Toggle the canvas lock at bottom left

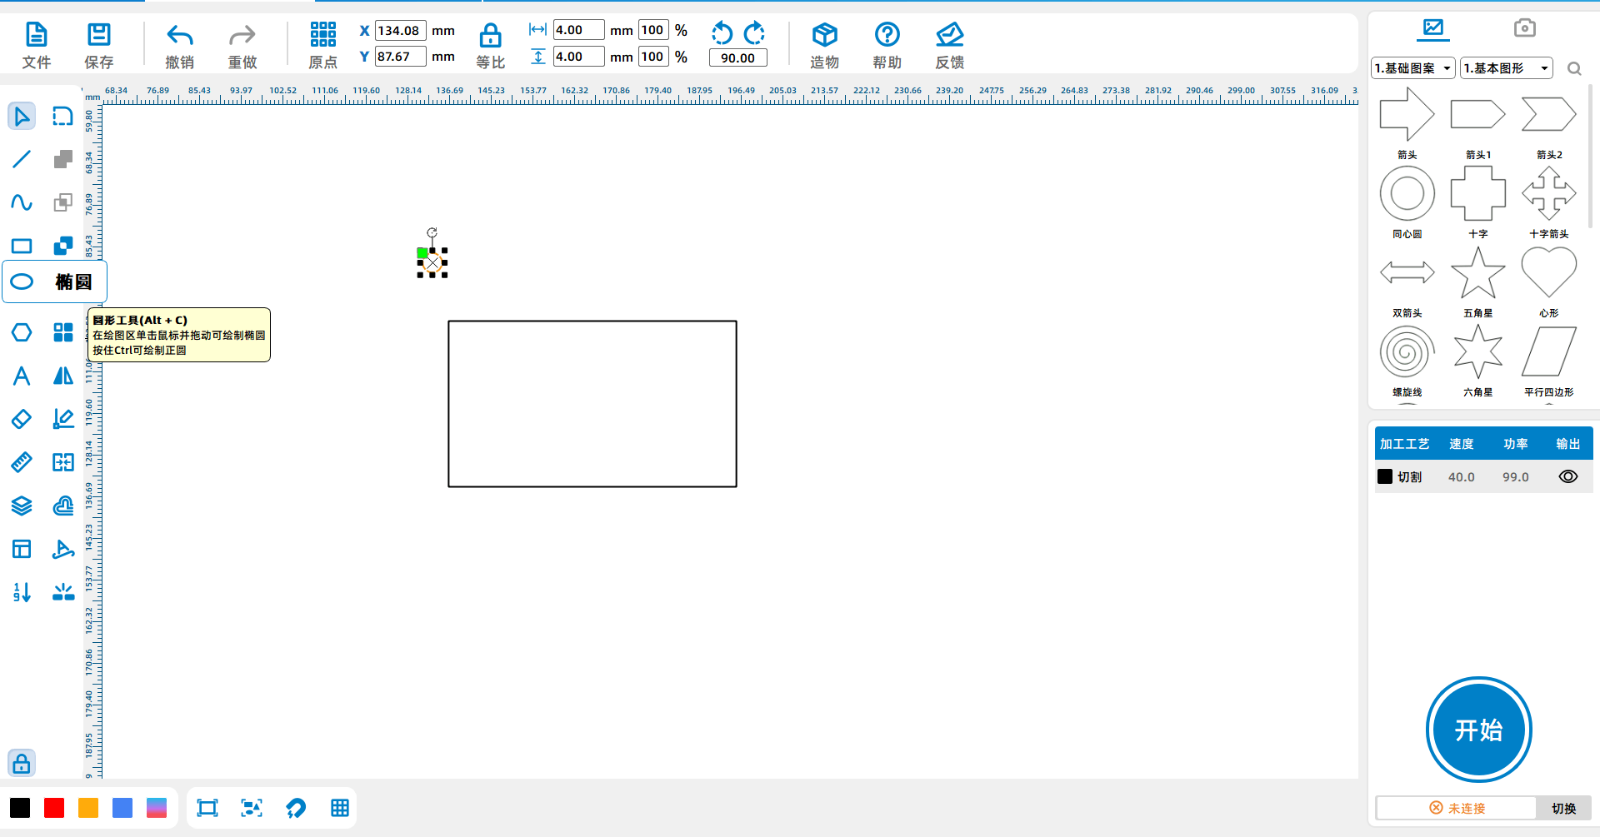pyautogui.click(x=22, y=764)
